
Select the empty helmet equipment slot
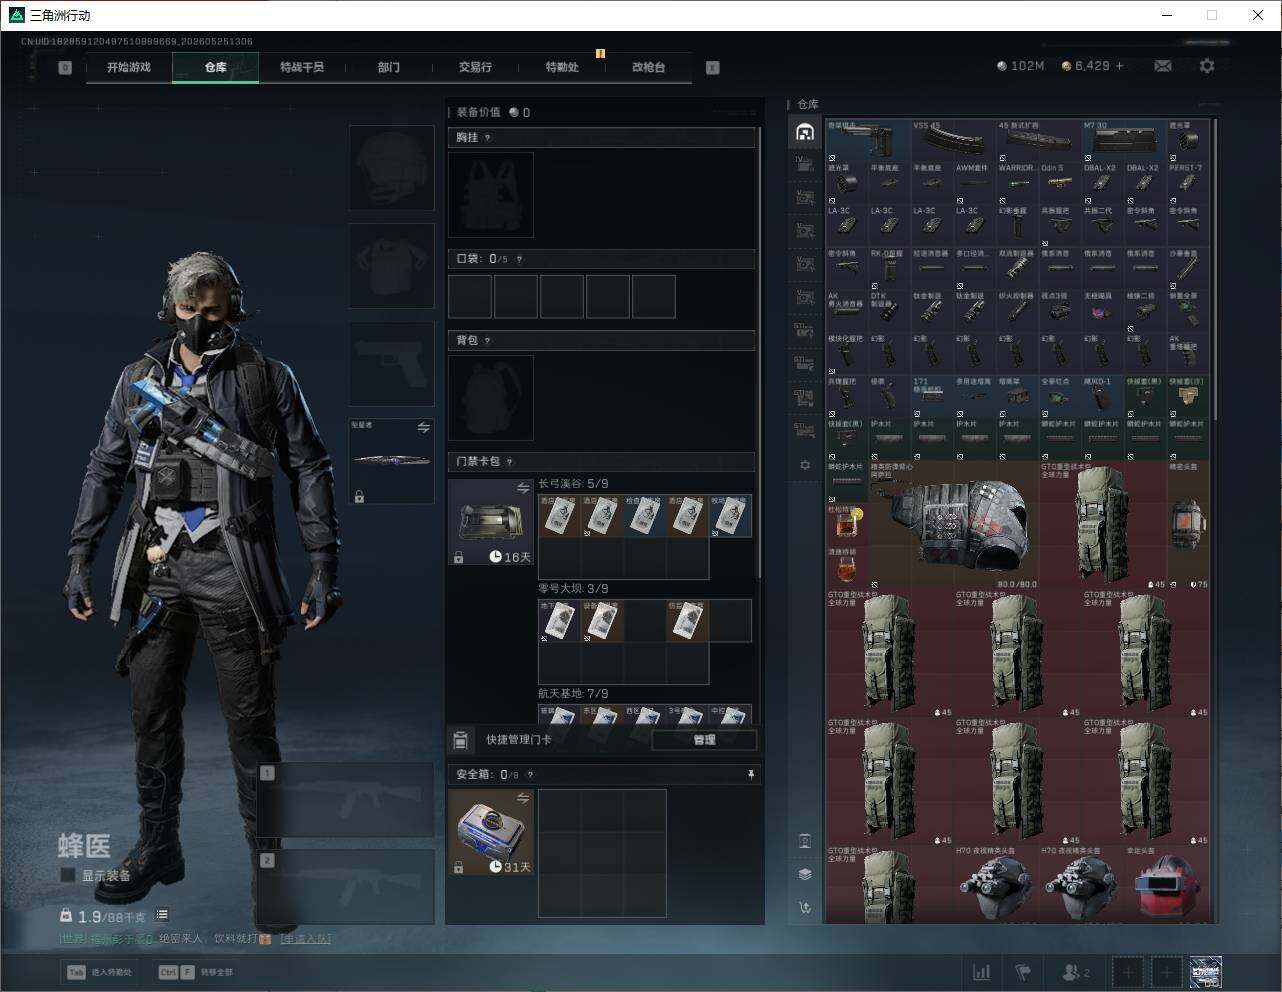tap(391, 167)
